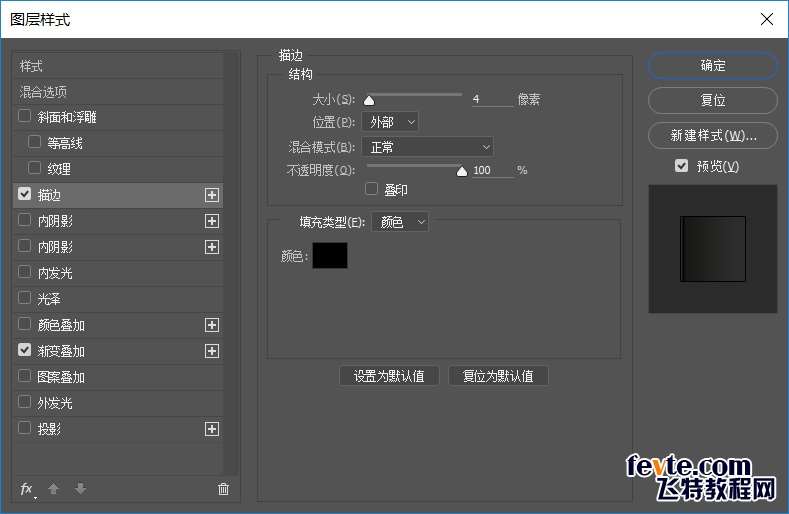789x514 pixels.
Task: Select the 样式 entry in left list
Action: [x=118, y=65]
